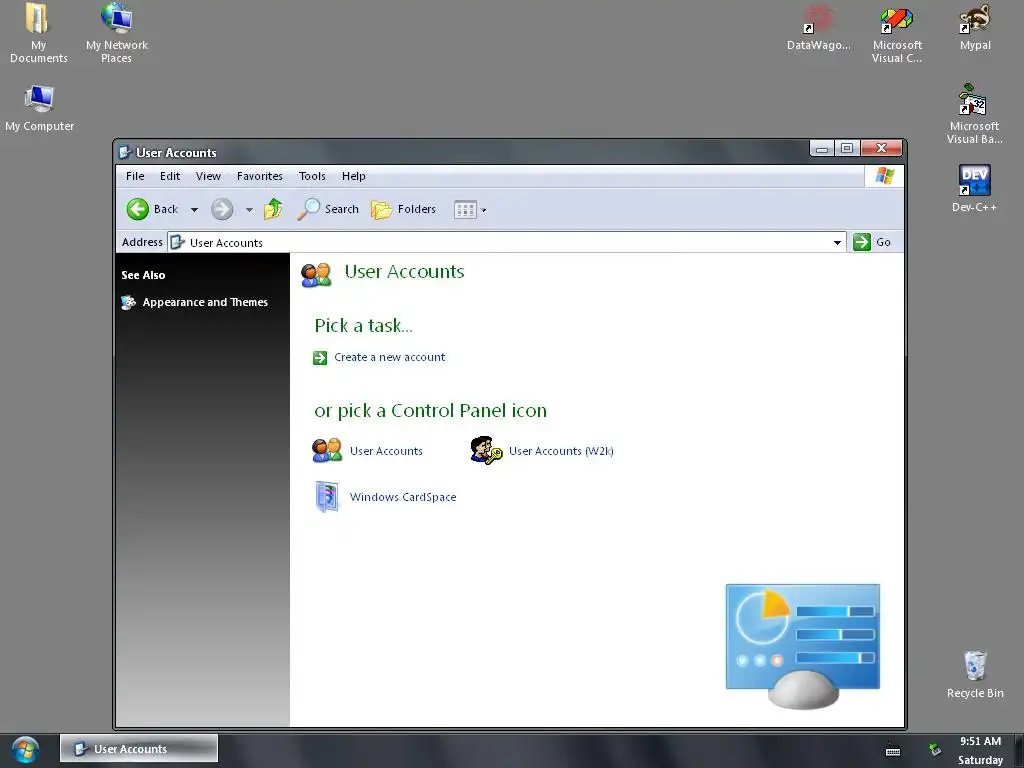
Task: Expand the Address bar dropdown arrow
Action: click(837, 242)
